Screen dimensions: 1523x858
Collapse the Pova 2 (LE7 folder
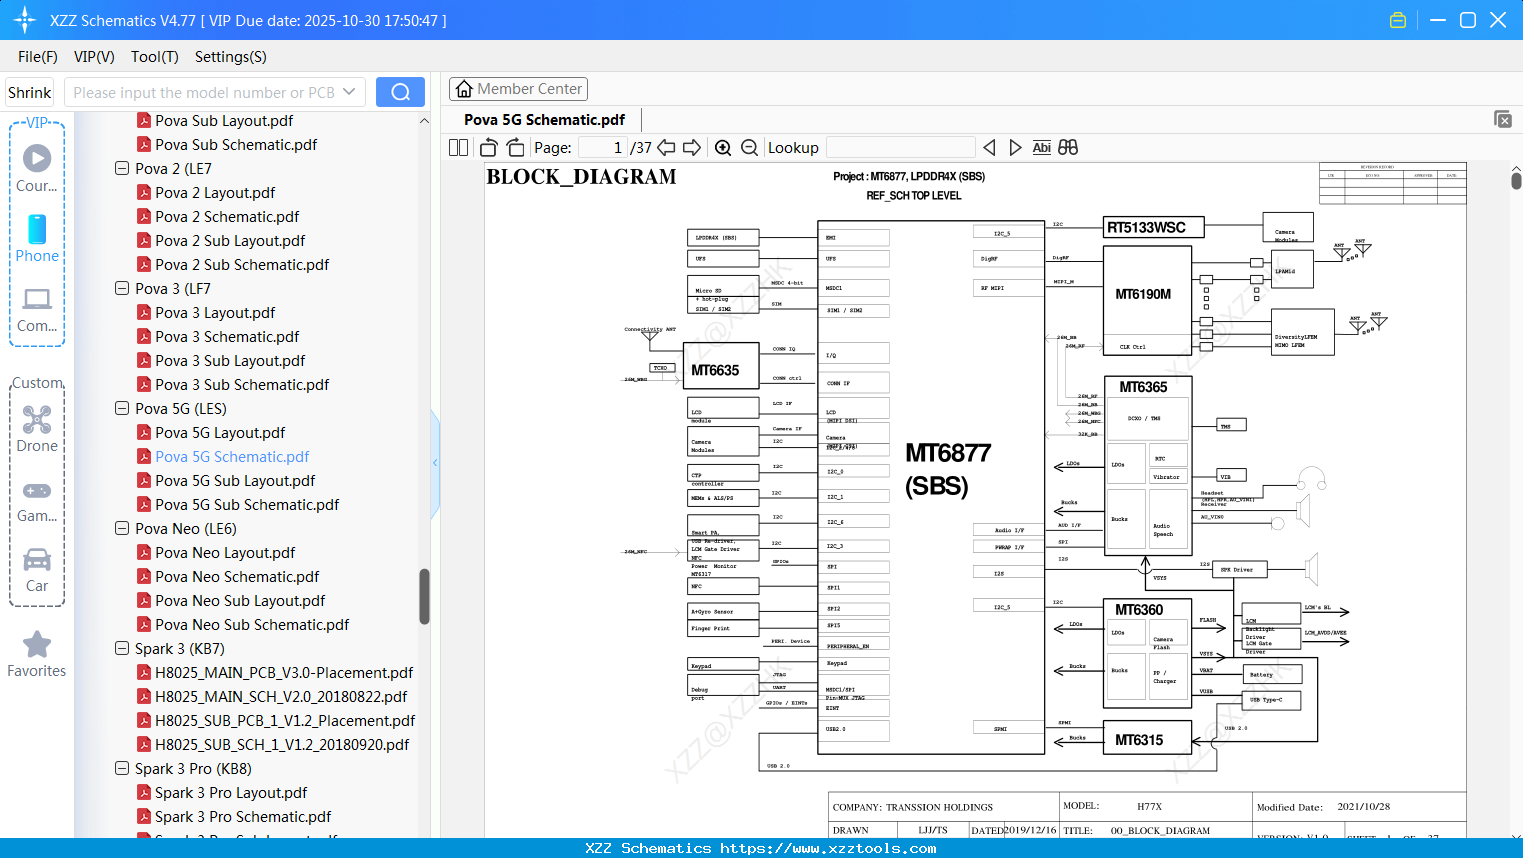click(121, 168)
